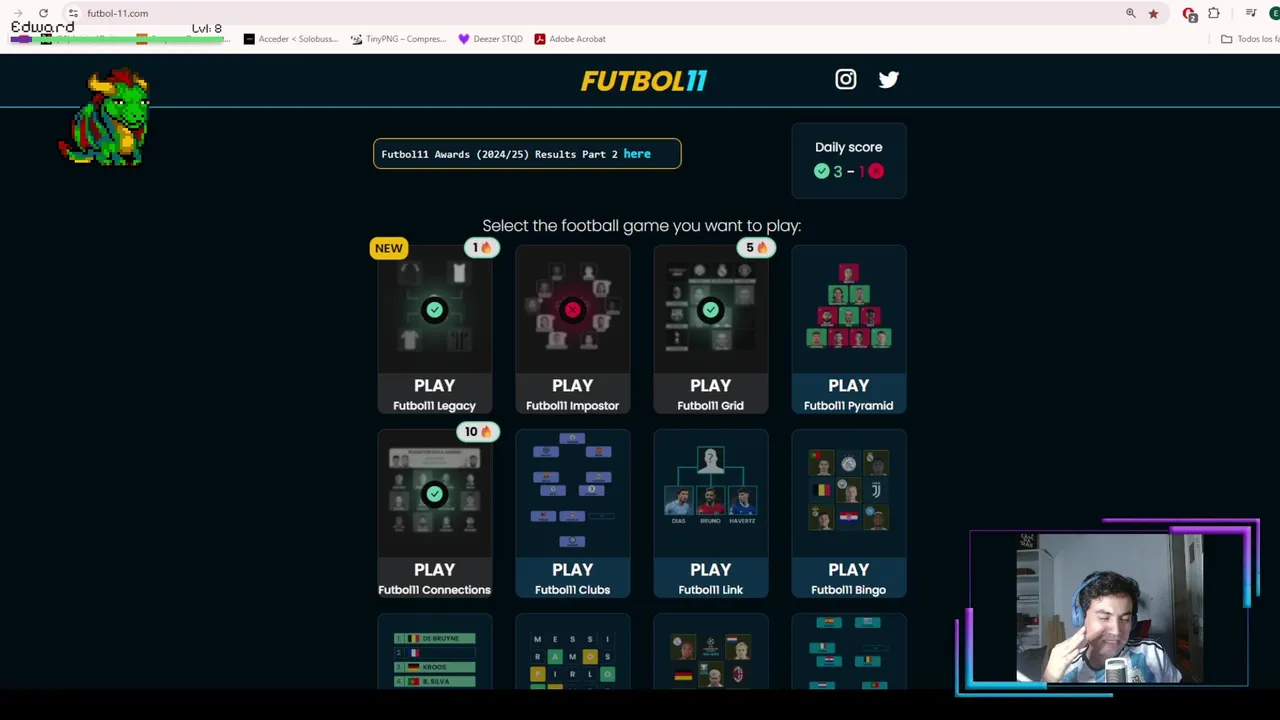The width and height of the screenshot is (1280, 720).
Task: Open Acceder Solobuss bookmark
Action: pos(291,39)
